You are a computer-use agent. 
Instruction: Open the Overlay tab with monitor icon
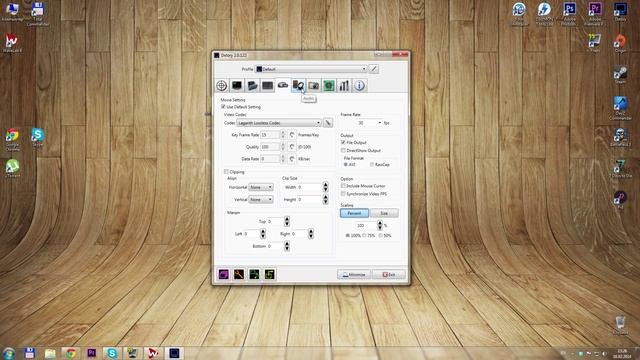(x=237, y=86)
